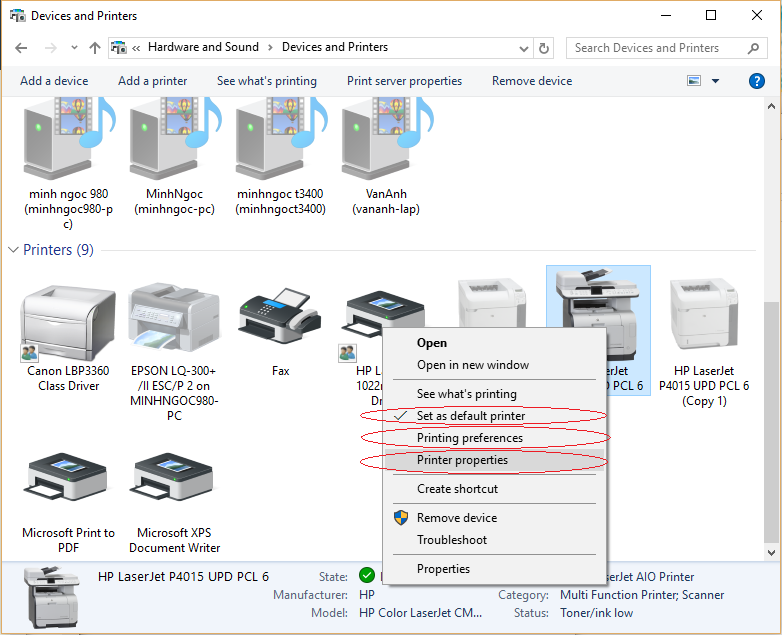Choose Printing preferences from context menu
This screenshot has width=782, height=635.
(x=469, y=438)
